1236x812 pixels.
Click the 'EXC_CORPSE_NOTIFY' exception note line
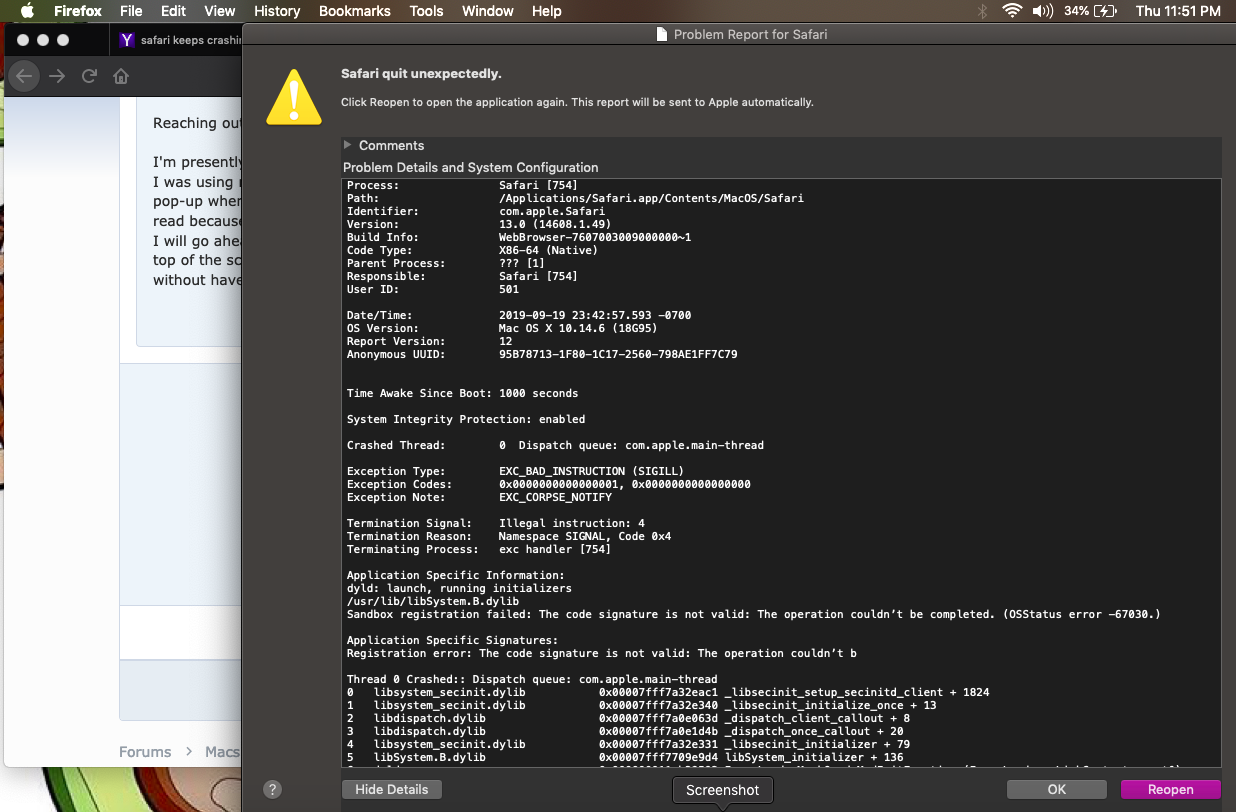[479, 497]
